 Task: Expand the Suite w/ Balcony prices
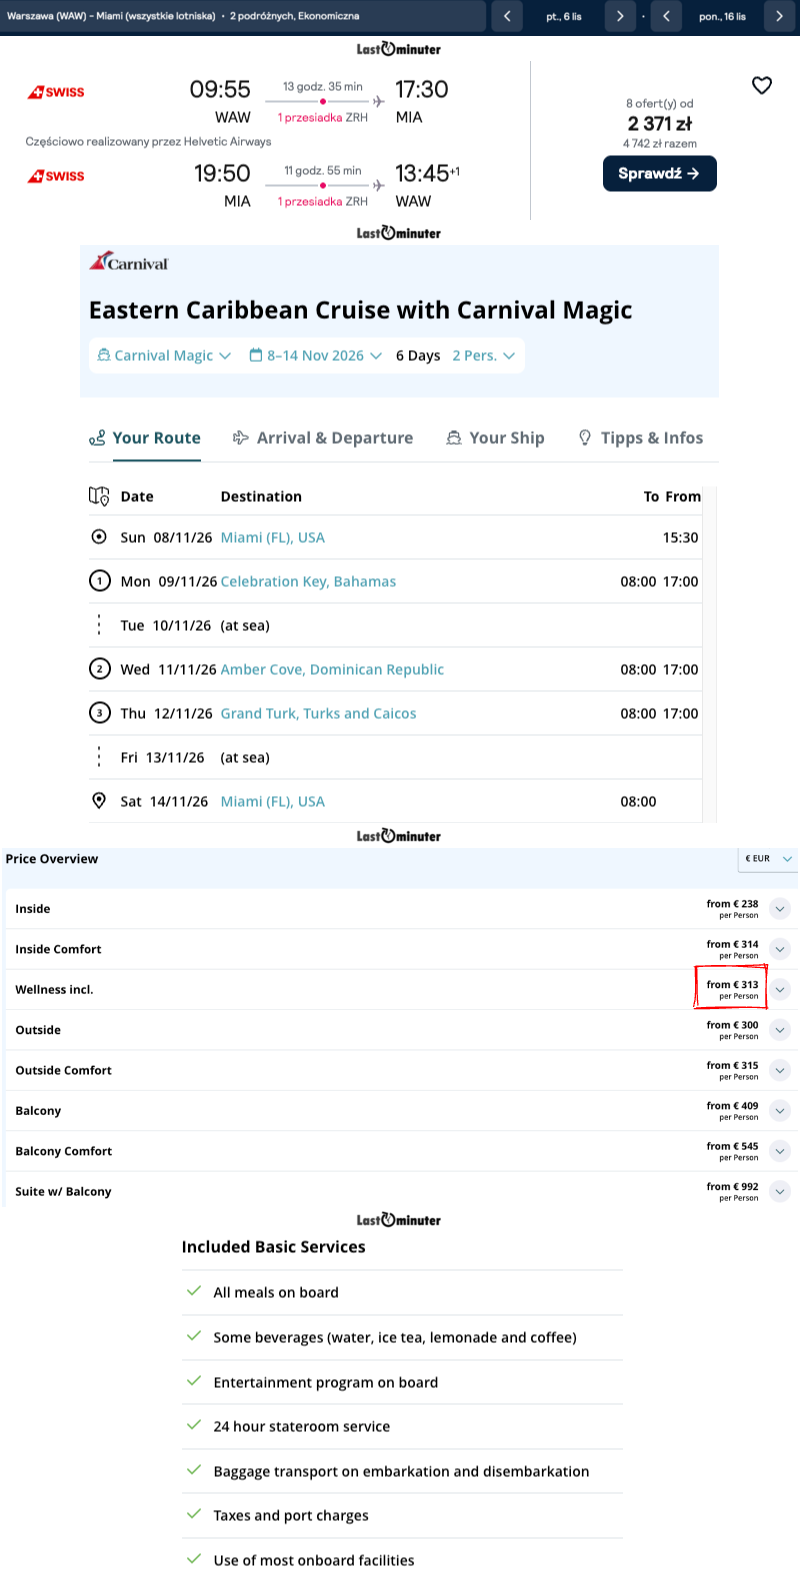coord(780,1191)
